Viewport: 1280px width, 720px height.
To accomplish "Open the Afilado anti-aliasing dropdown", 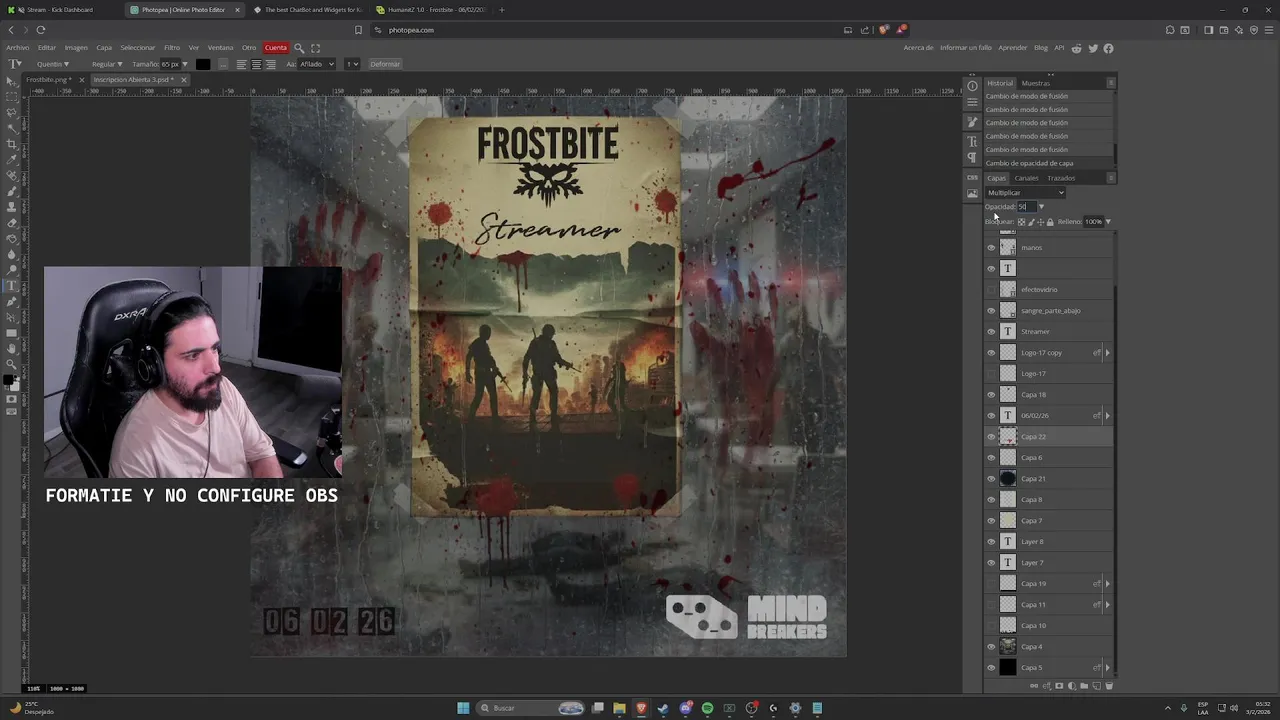I will [317, 64].
